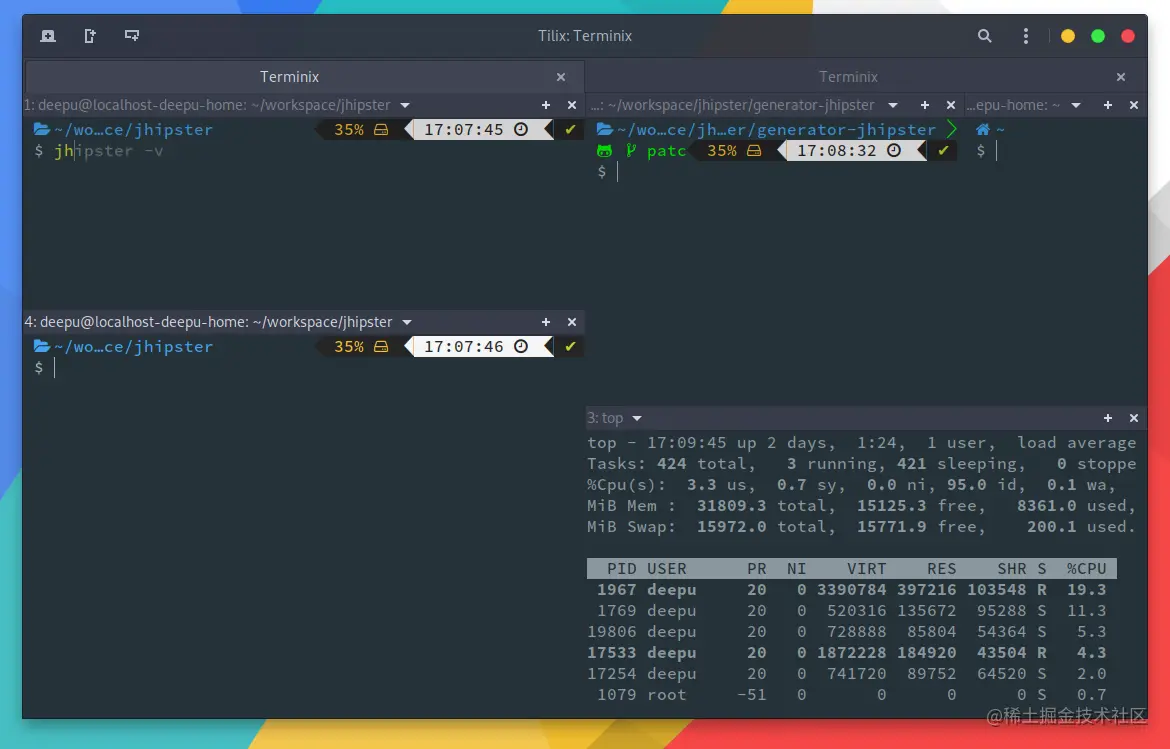Focus terminal 4 command prompt
Screen dimensions: 1170x749
(x=54, y=368)
